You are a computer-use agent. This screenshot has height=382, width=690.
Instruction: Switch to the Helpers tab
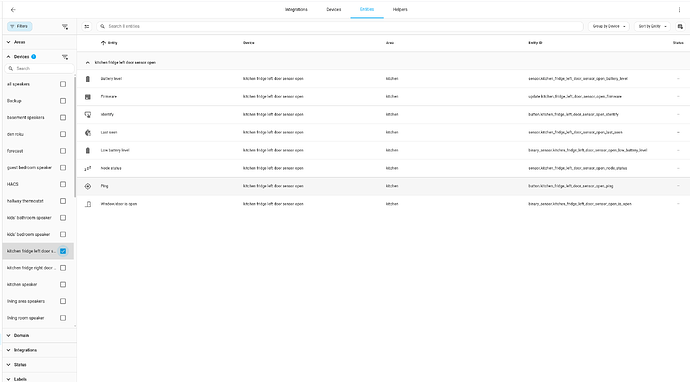pyautogui.click(x=400, y=10)
